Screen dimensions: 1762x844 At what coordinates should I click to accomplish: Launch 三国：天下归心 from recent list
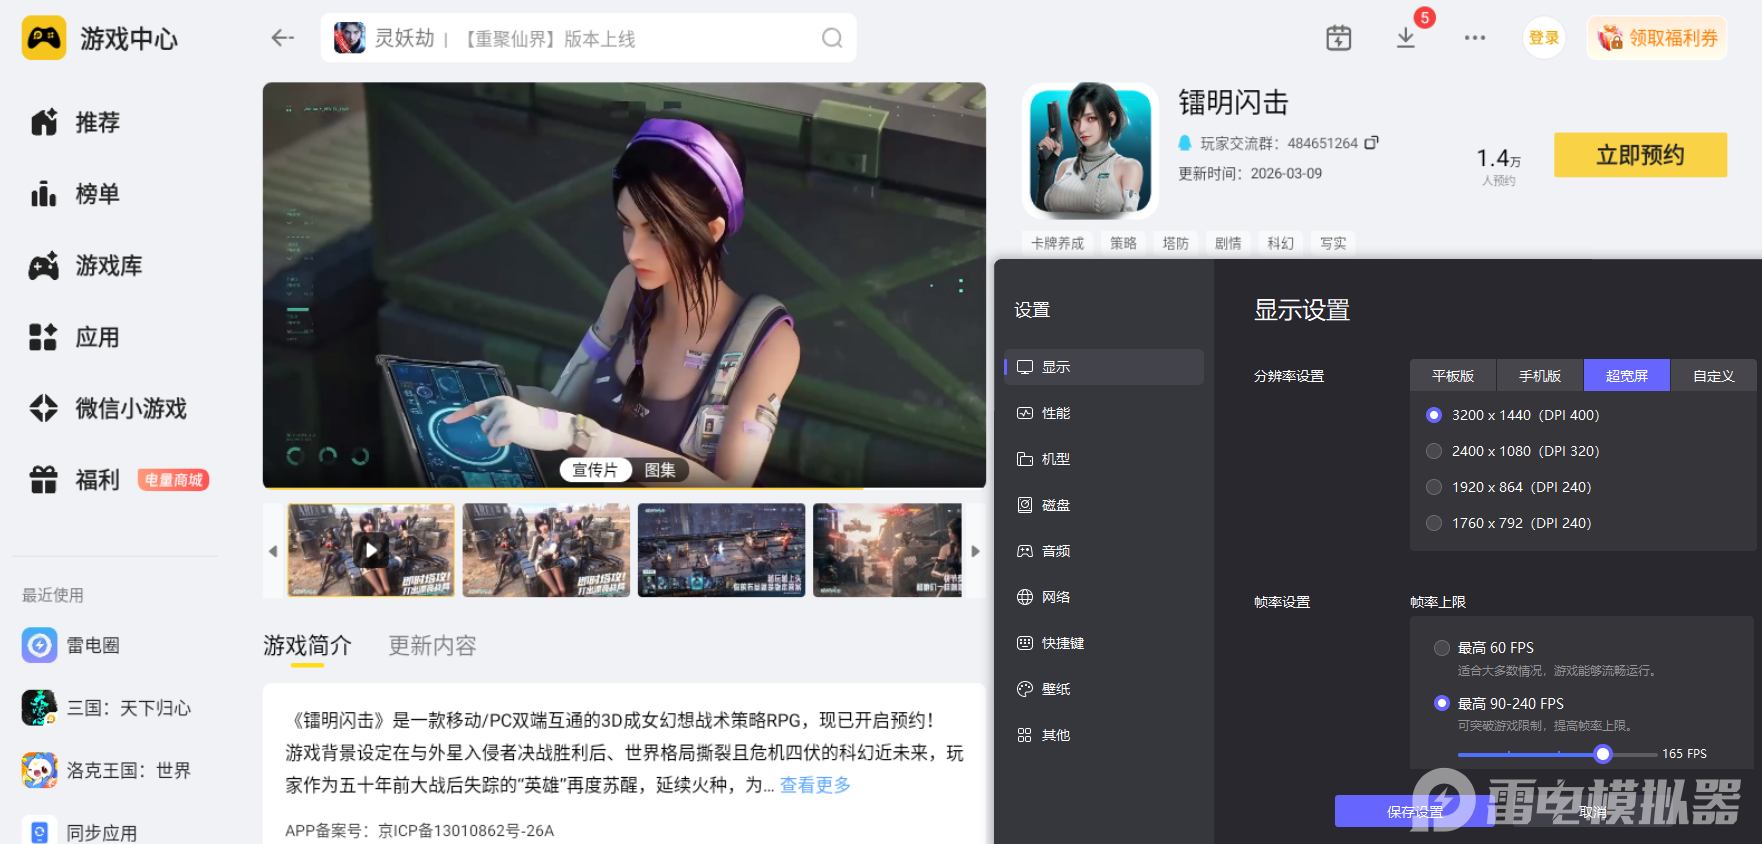point(106,708)
